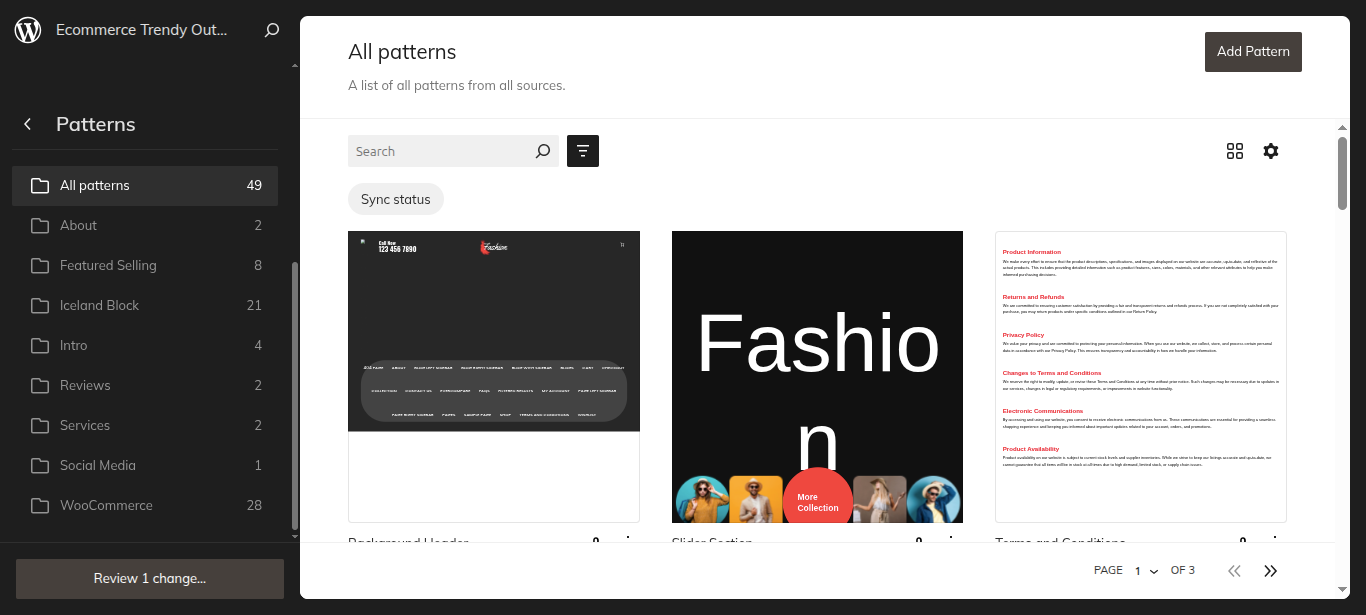Go to the first page arrows

1234,571
